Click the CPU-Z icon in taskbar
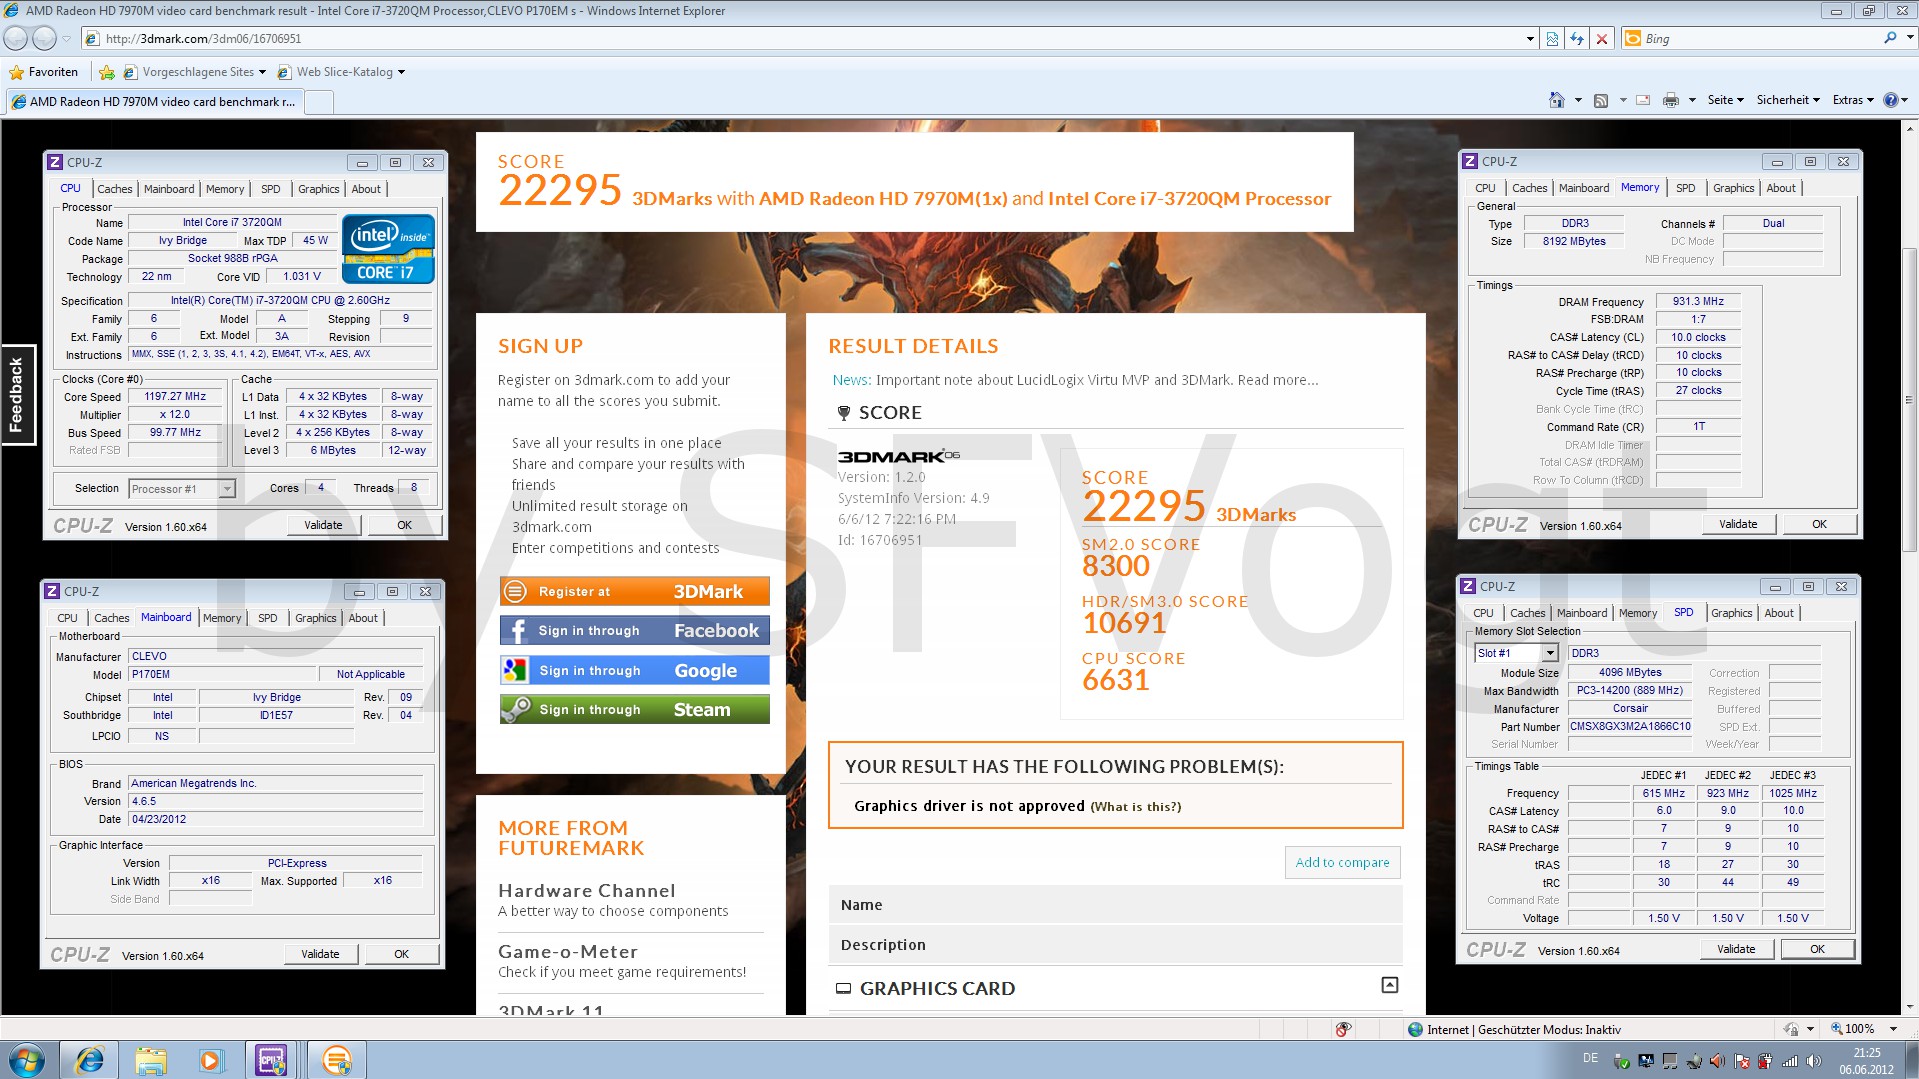 point(272,1060)
